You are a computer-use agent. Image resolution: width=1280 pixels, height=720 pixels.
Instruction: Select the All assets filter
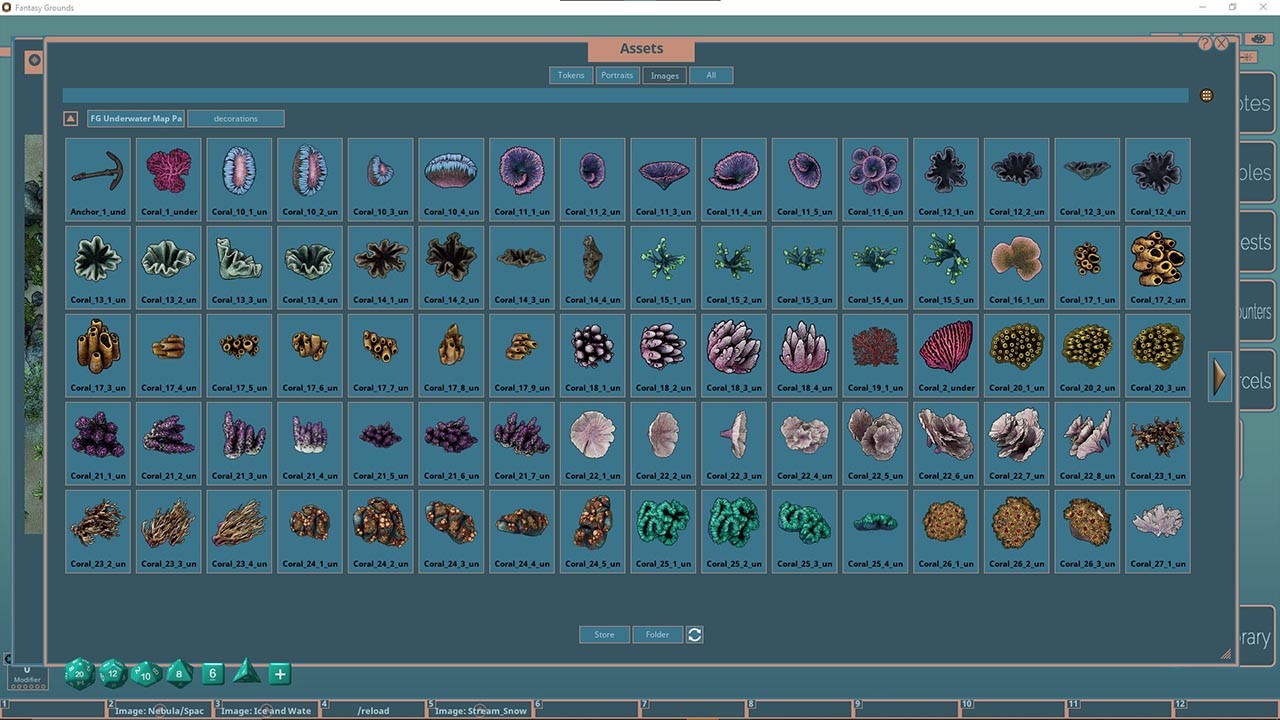click(x=711, y=75)
